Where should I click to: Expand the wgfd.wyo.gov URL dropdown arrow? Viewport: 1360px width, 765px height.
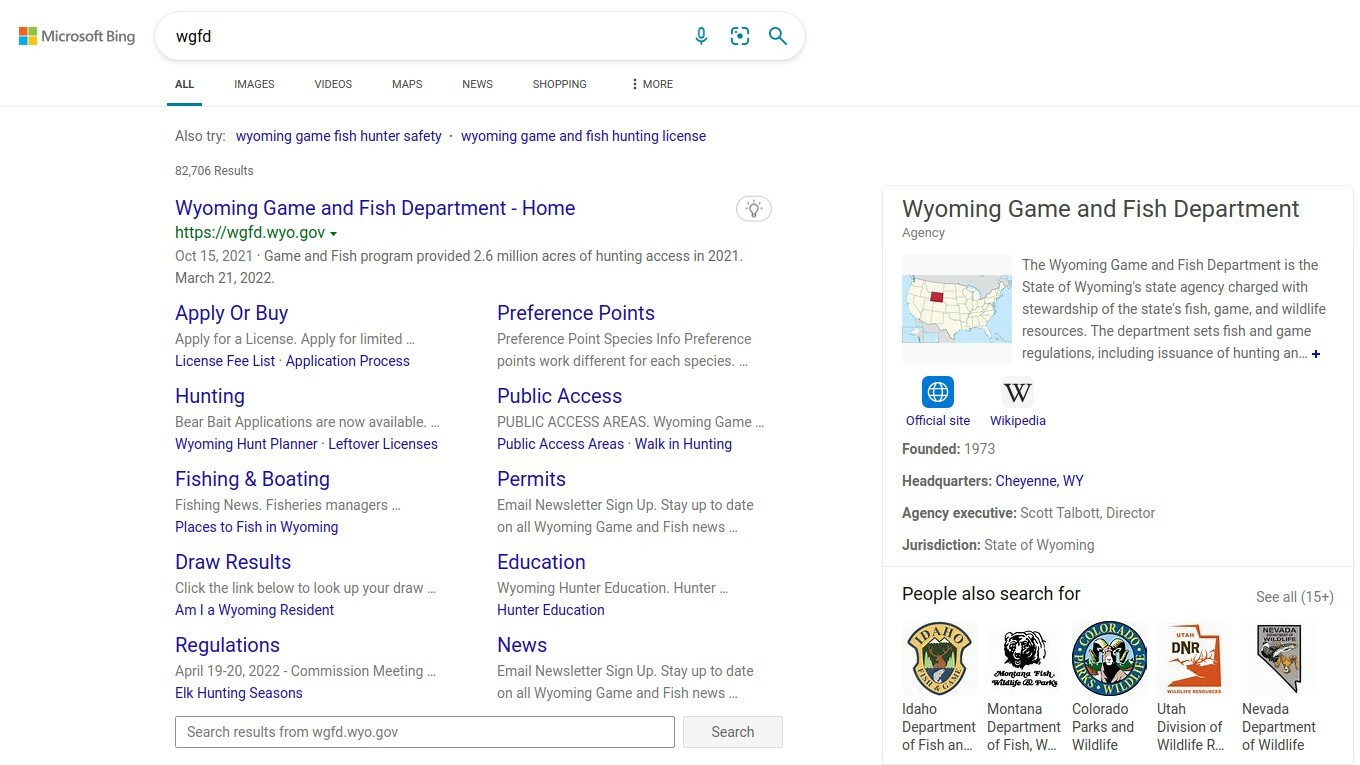tap(334, 234)
